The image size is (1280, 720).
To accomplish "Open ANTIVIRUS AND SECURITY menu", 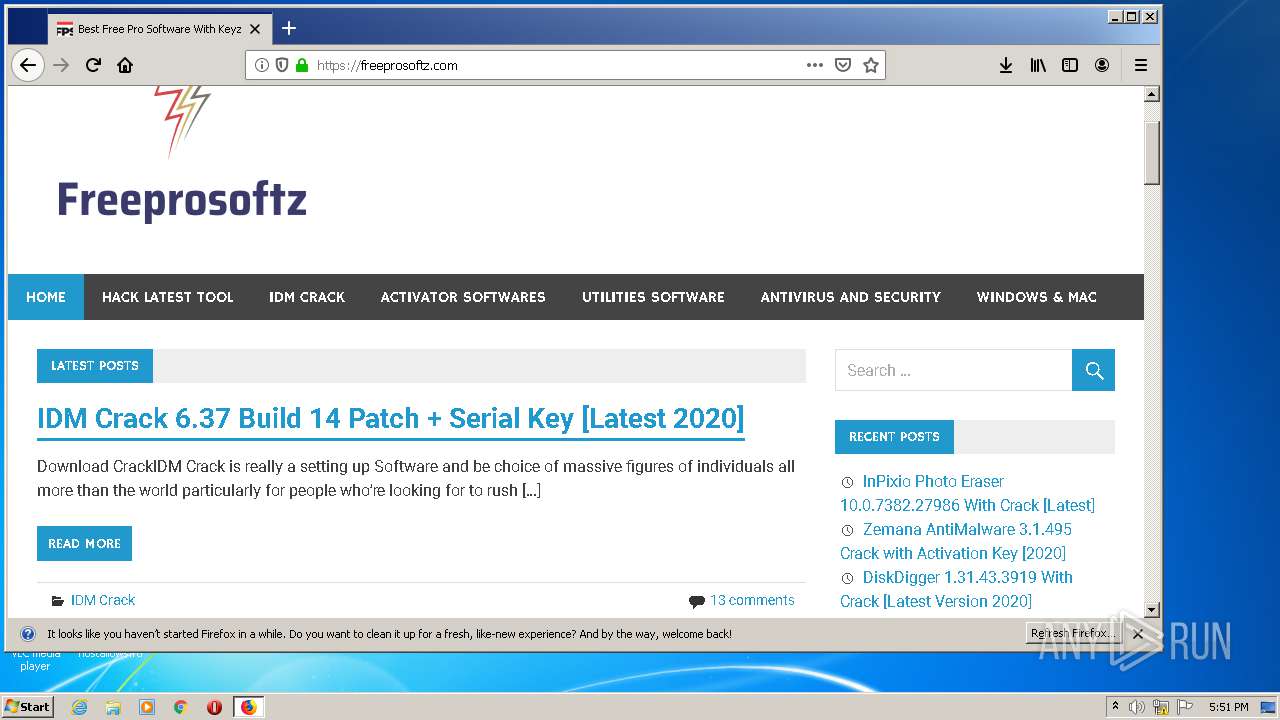I will pyautogui.click(x=851, y=297).
